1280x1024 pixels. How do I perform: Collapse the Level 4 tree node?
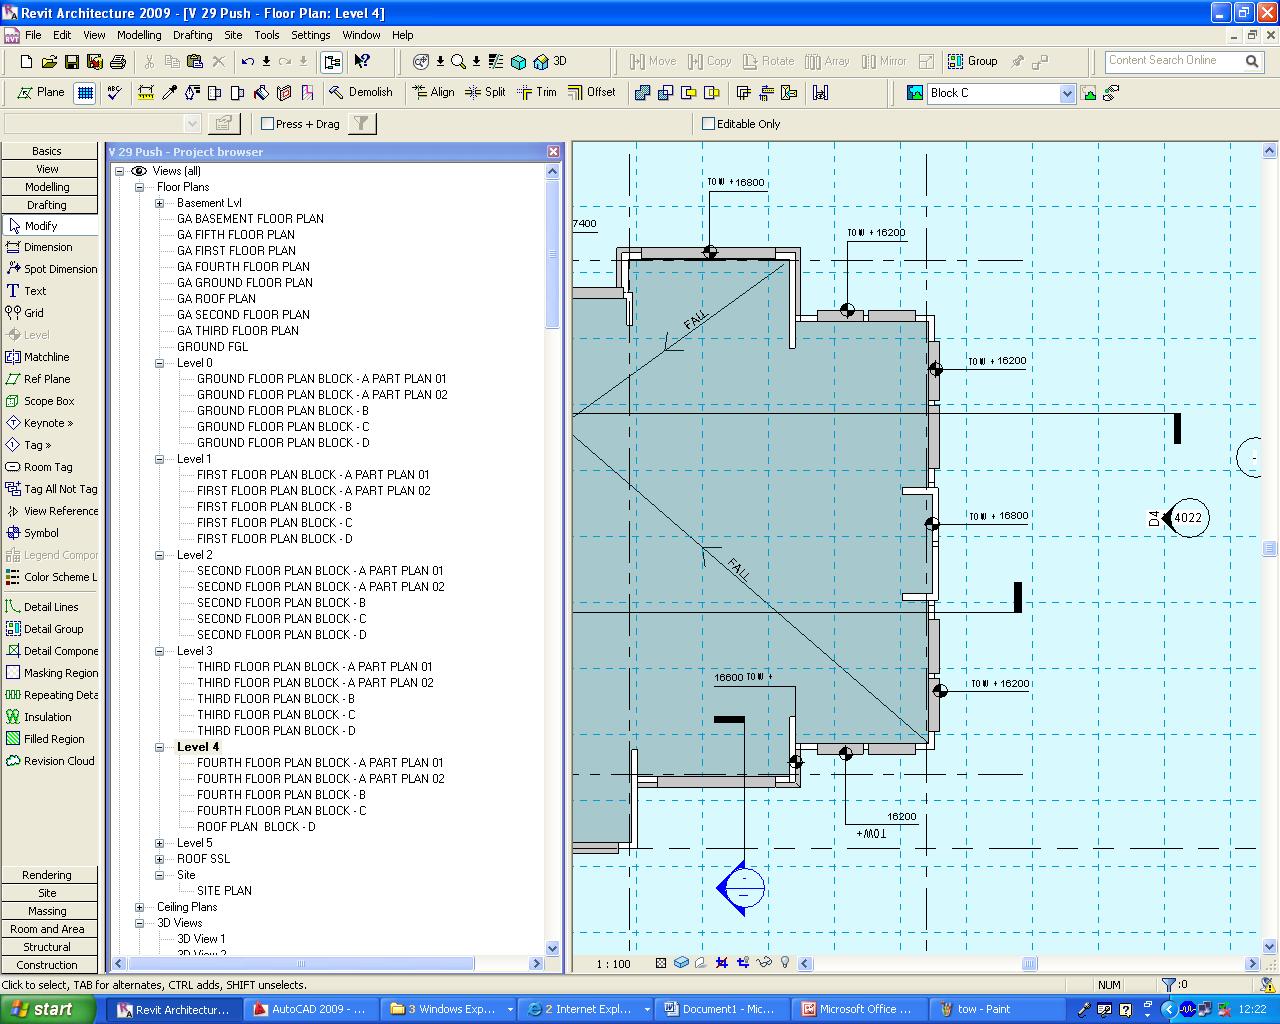(159, 747)
